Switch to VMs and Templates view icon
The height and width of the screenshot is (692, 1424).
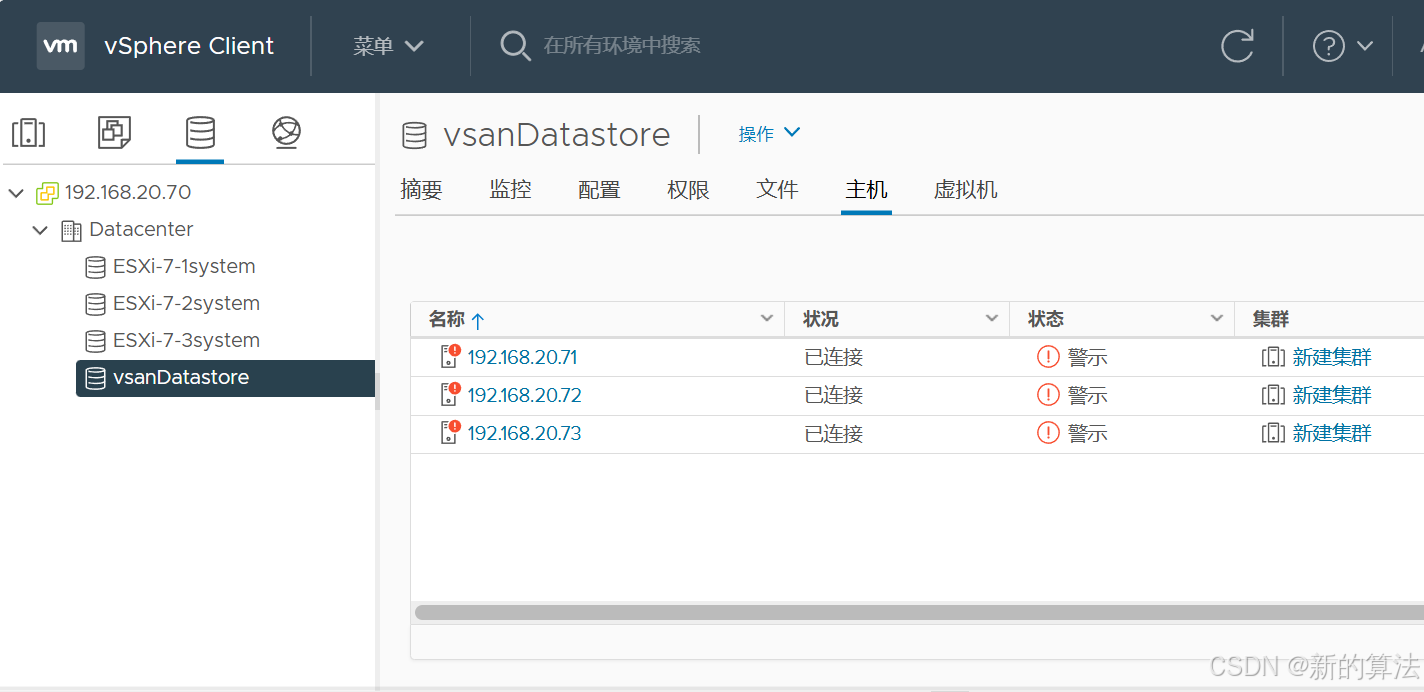click(114, 132)
